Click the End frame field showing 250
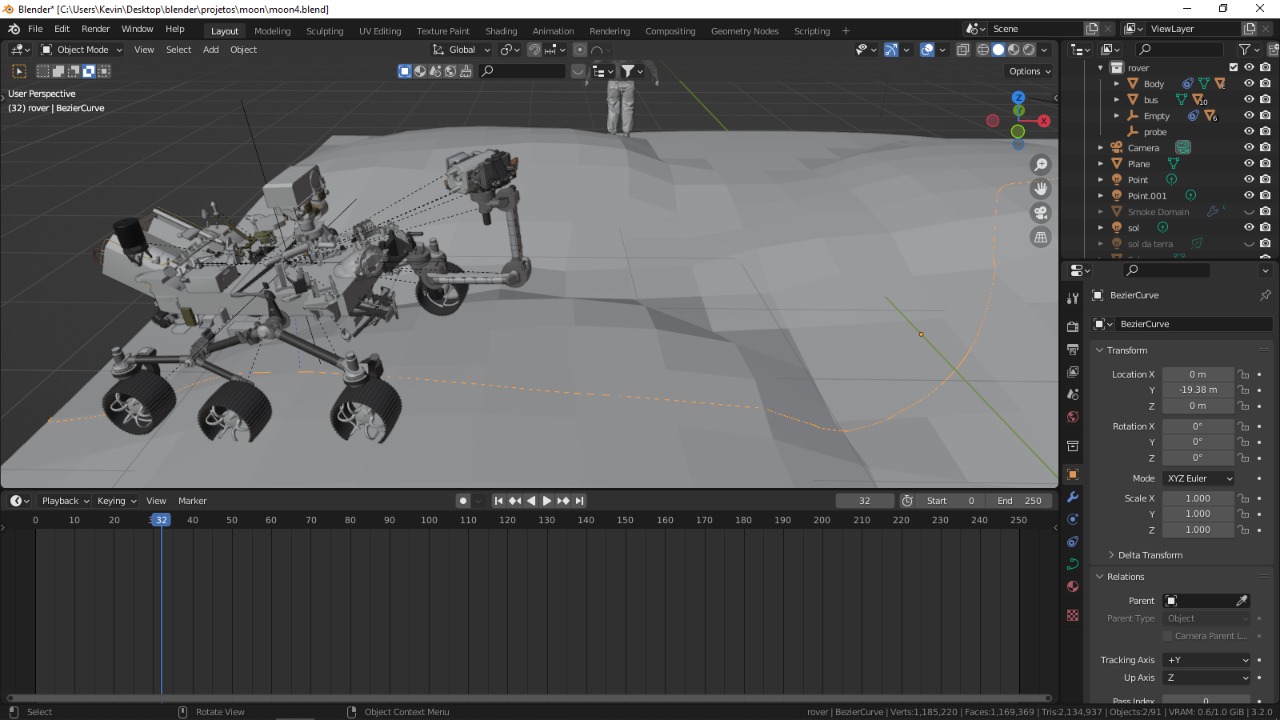This screenshot has height=720, width=1280. 1019,501
